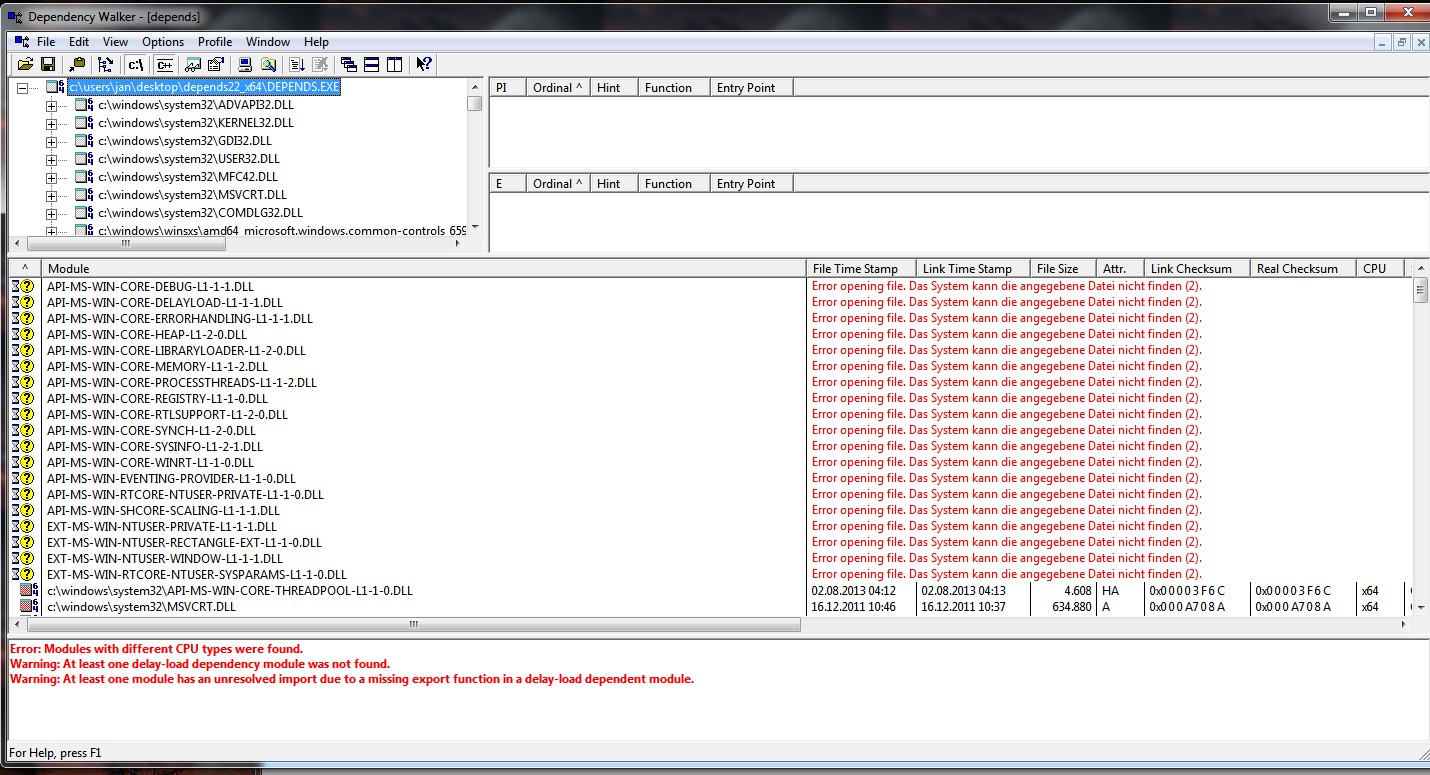This screenshot has width=1430, height=775.
Task: Click the Entry Point header in exports pane
Action: [751, 184]
